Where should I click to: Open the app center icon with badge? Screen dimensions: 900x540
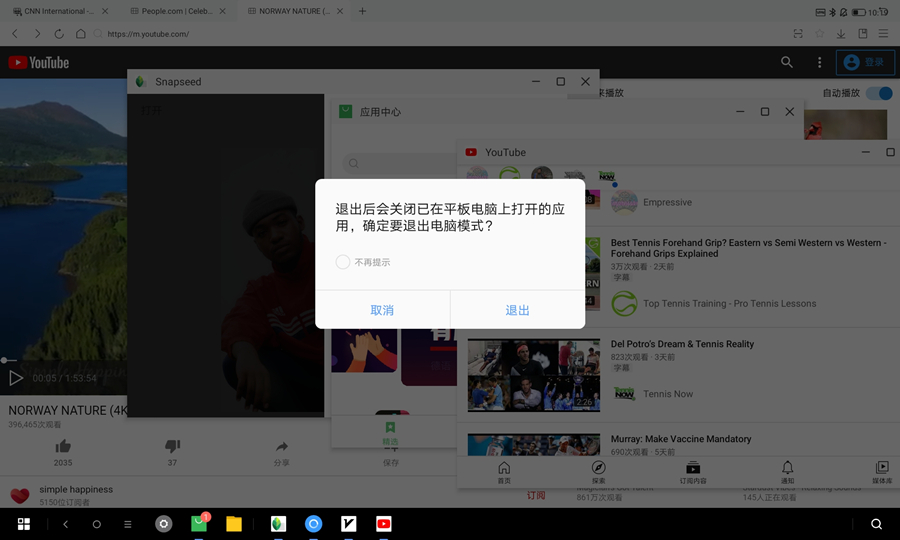[199, 523]
